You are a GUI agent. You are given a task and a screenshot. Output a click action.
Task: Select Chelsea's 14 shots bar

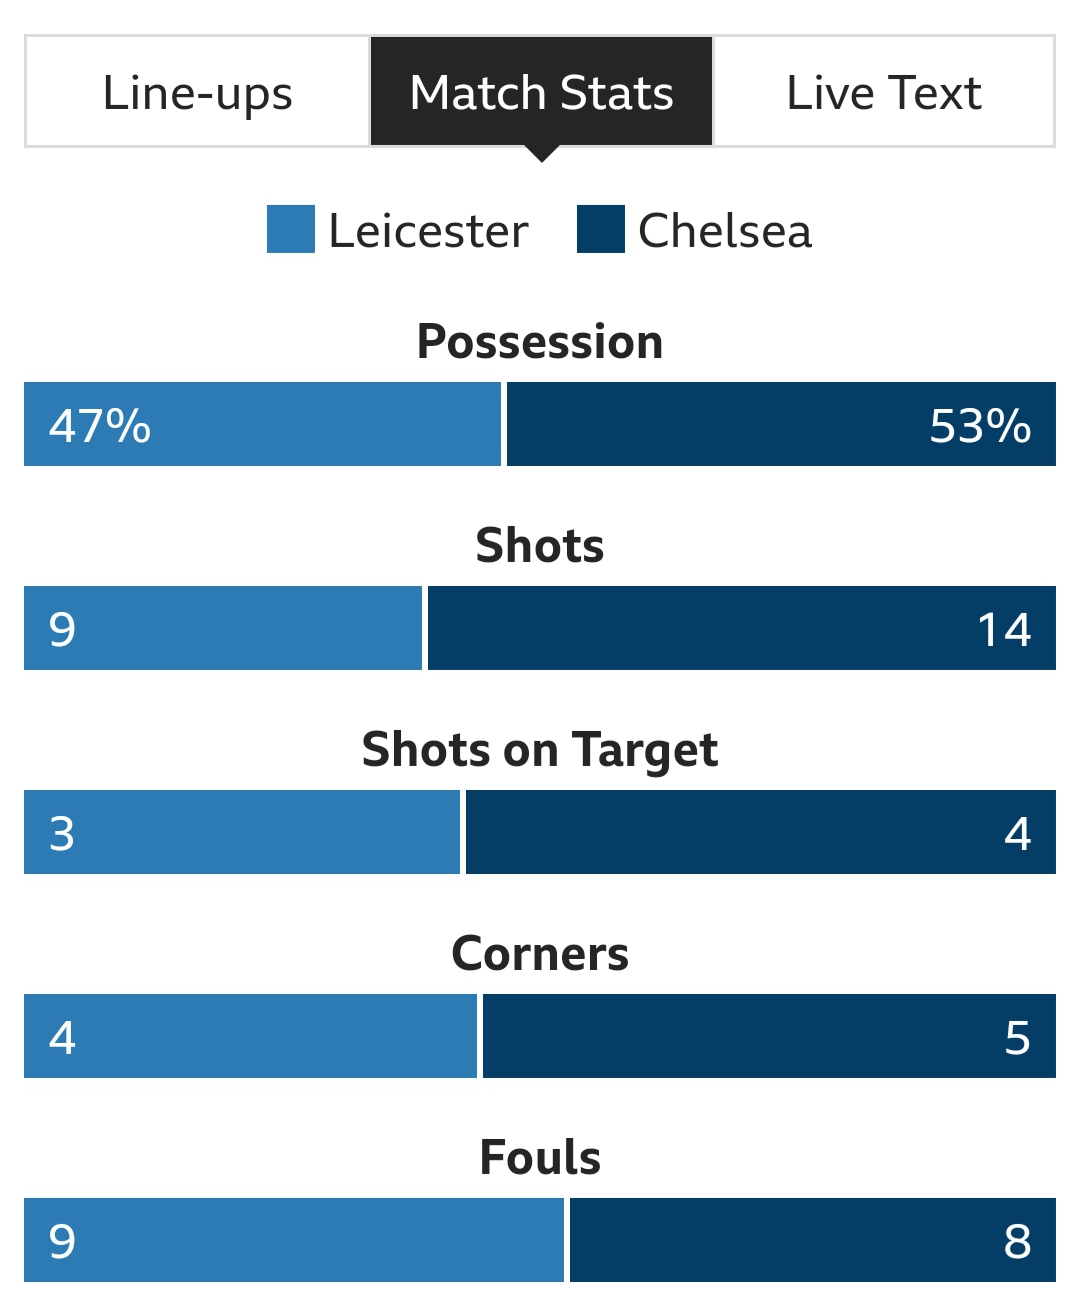click(x=742, y=628)
